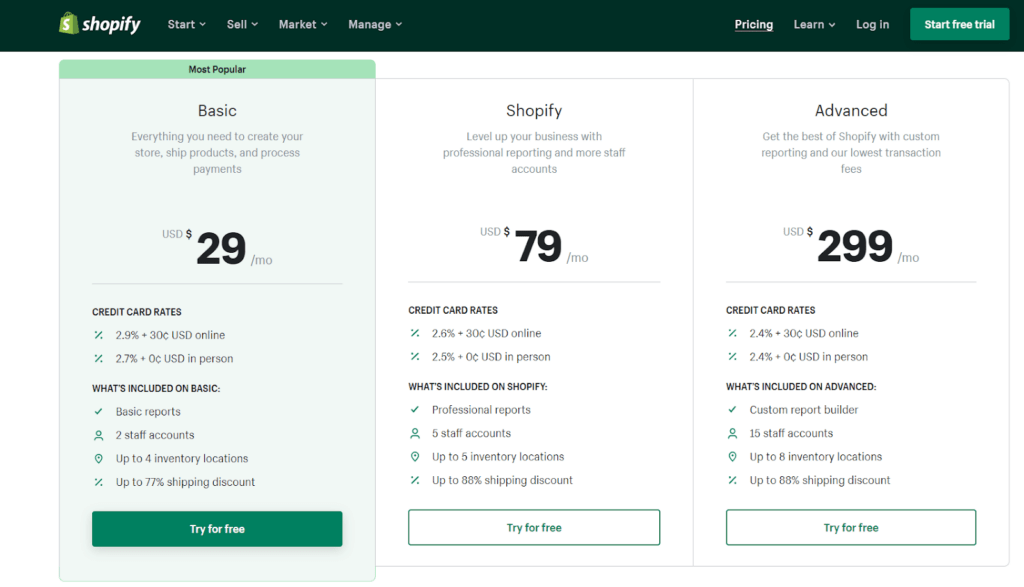Click percent icon beside 2.7% + 0¢ in person
The height and width of the screenshot is (587, 1024).
99,358
